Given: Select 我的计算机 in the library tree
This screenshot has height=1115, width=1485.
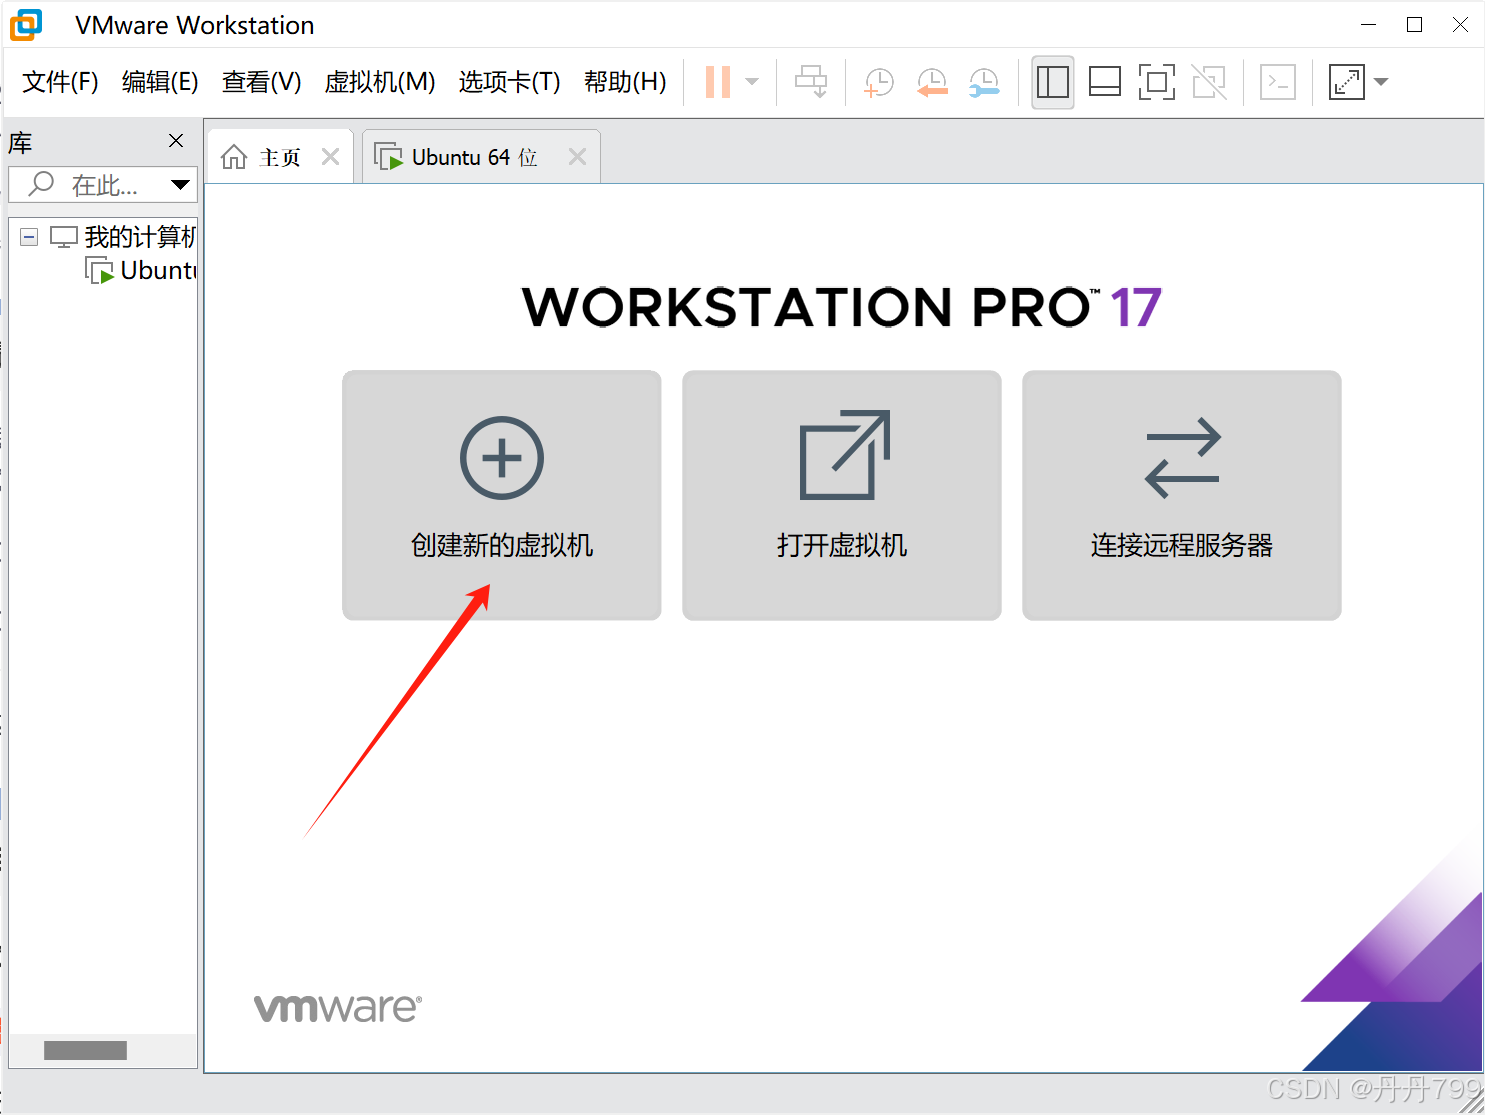Looking at the screenshot, I should pos(139,237).
